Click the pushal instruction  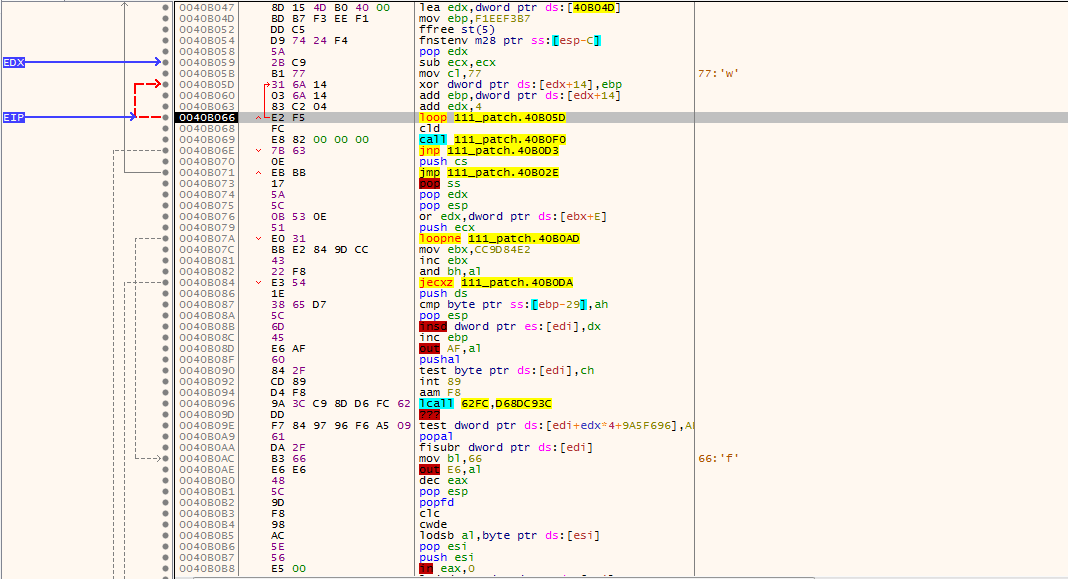pos(439,360)
